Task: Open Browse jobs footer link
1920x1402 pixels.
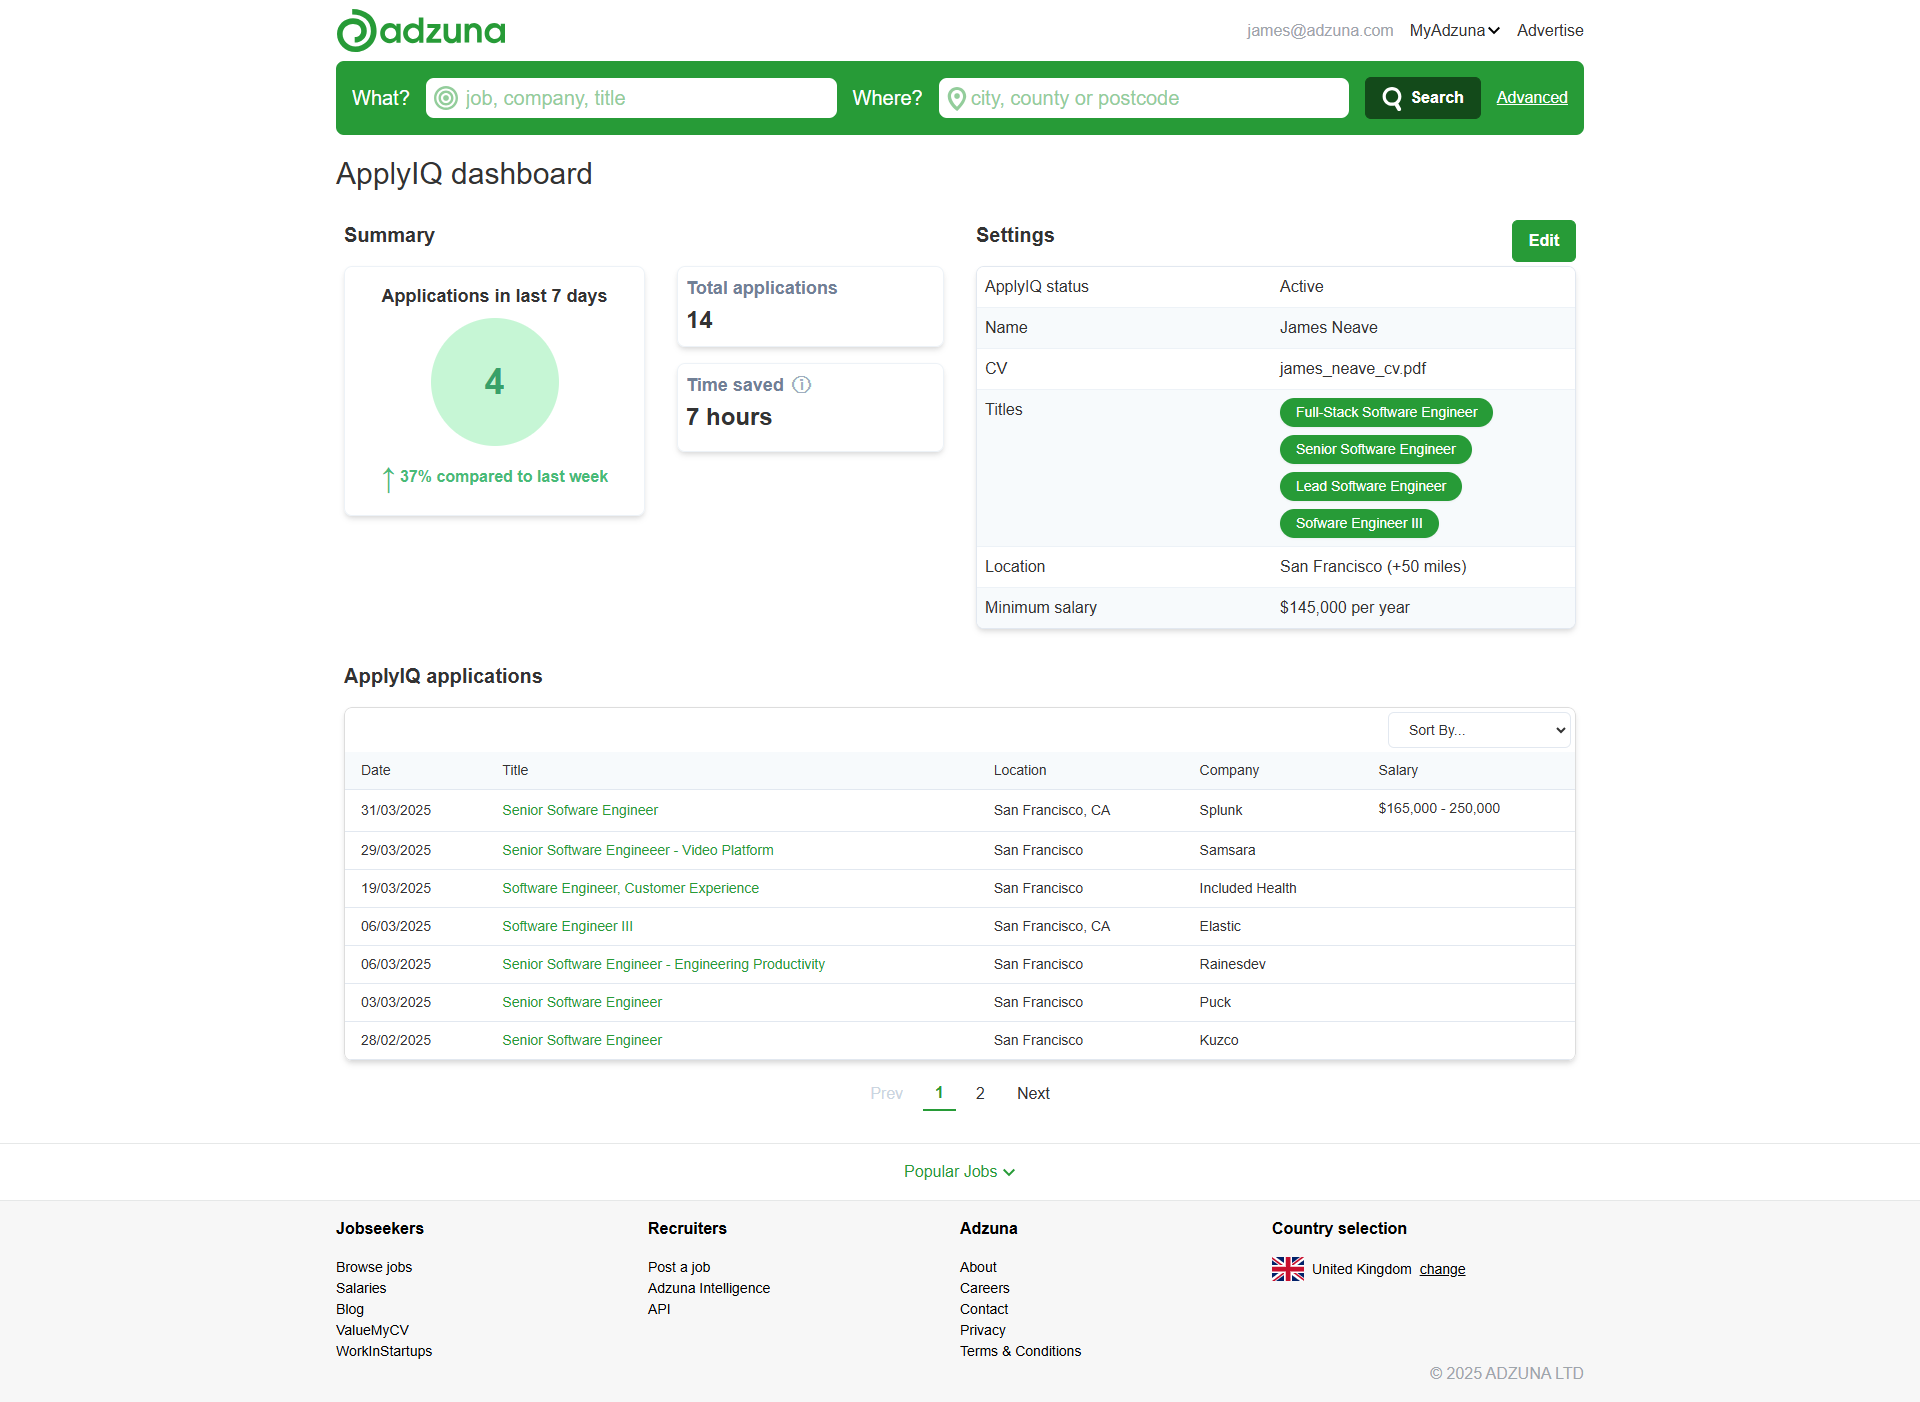Action: [374, 1267]
